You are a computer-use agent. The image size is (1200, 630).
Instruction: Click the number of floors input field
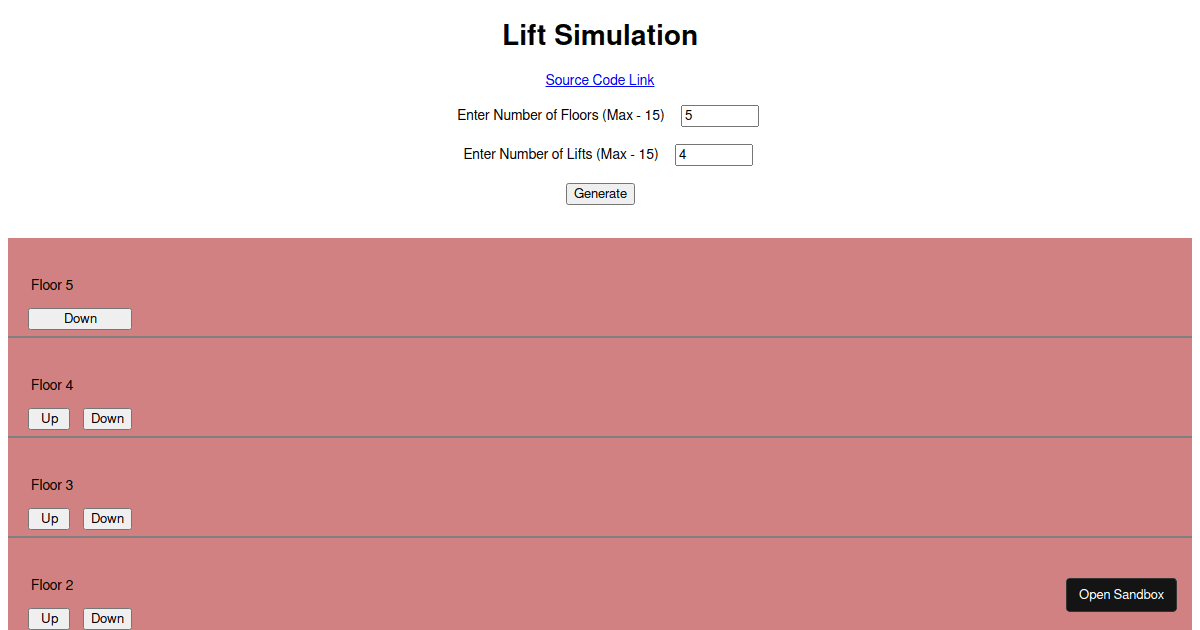(719, 115)
